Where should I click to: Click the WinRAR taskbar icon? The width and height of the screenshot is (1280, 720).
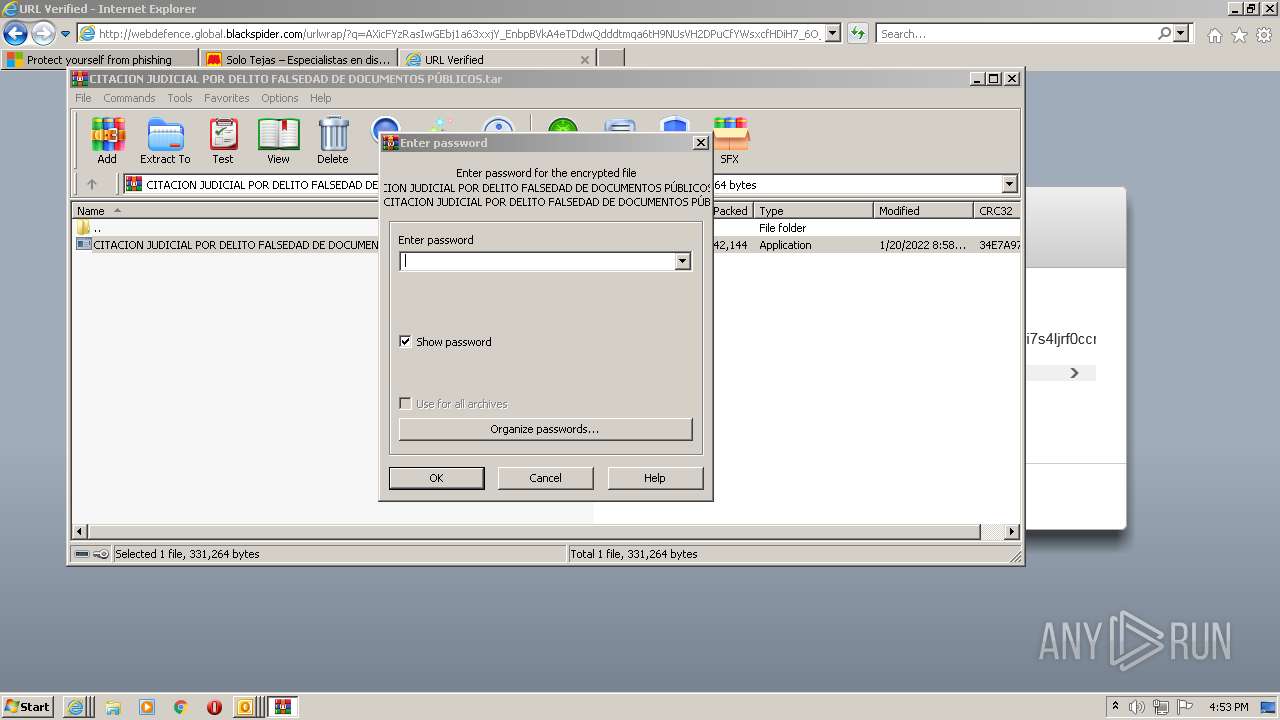click(283, 707)
